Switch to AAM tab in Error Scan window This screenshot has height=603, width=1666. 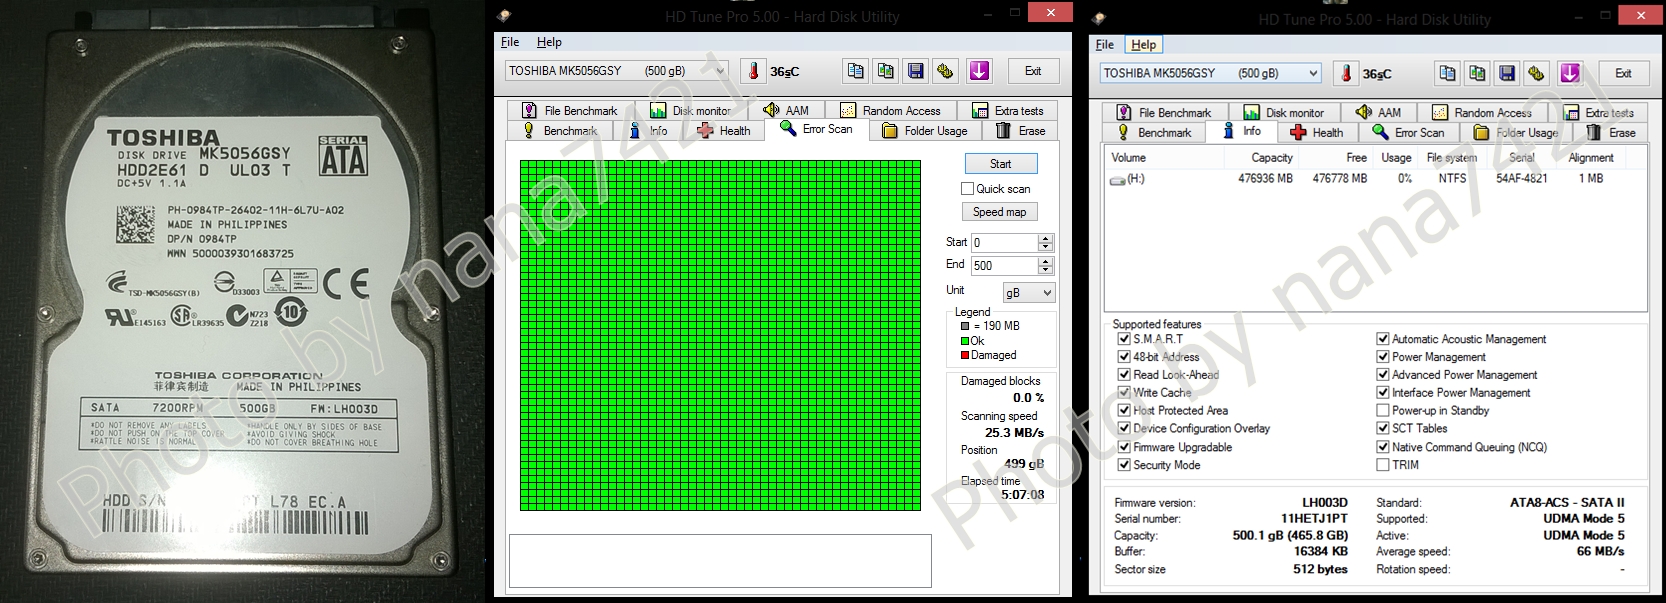(x=787, y=110)
